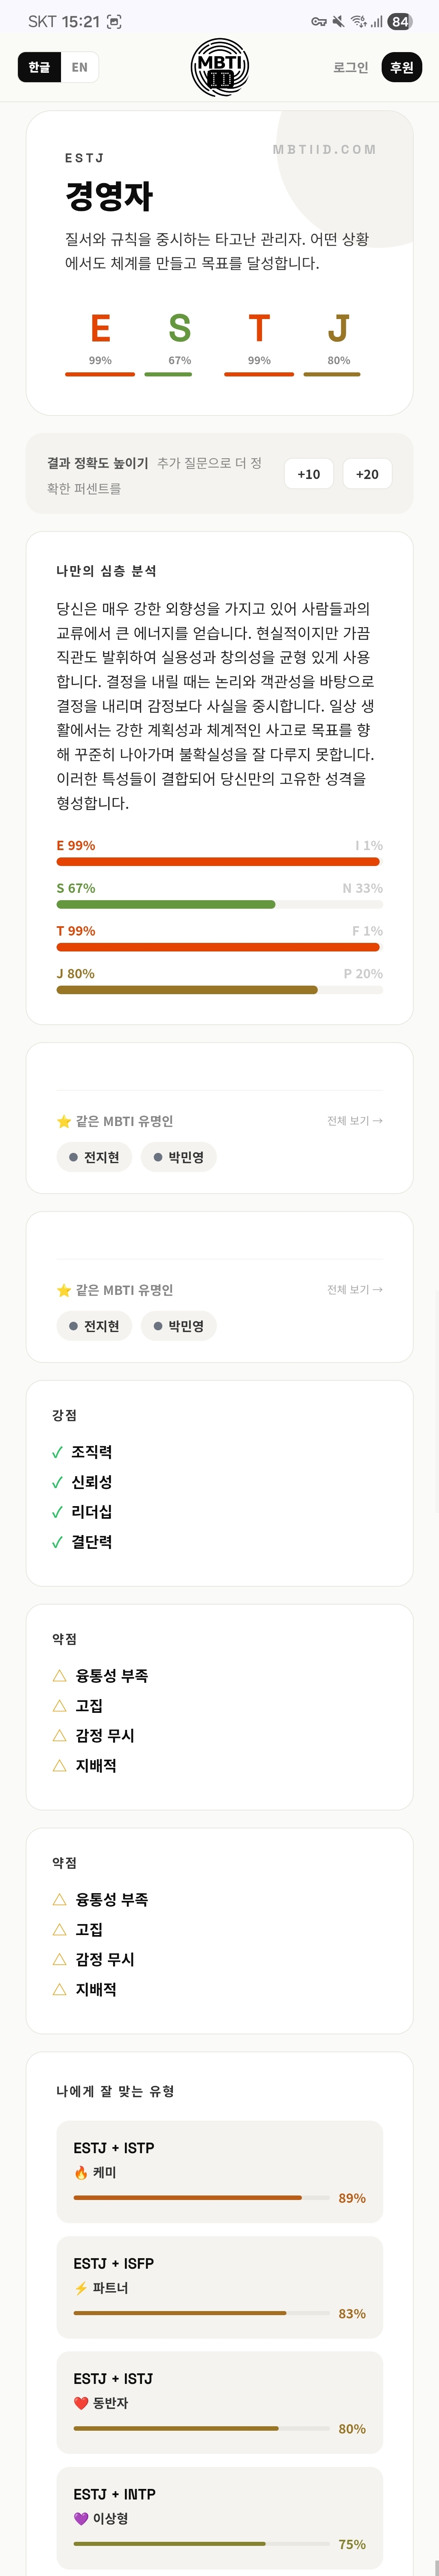
Task: Tap the battery indicator in the status bar
Action: coord(400,21)
